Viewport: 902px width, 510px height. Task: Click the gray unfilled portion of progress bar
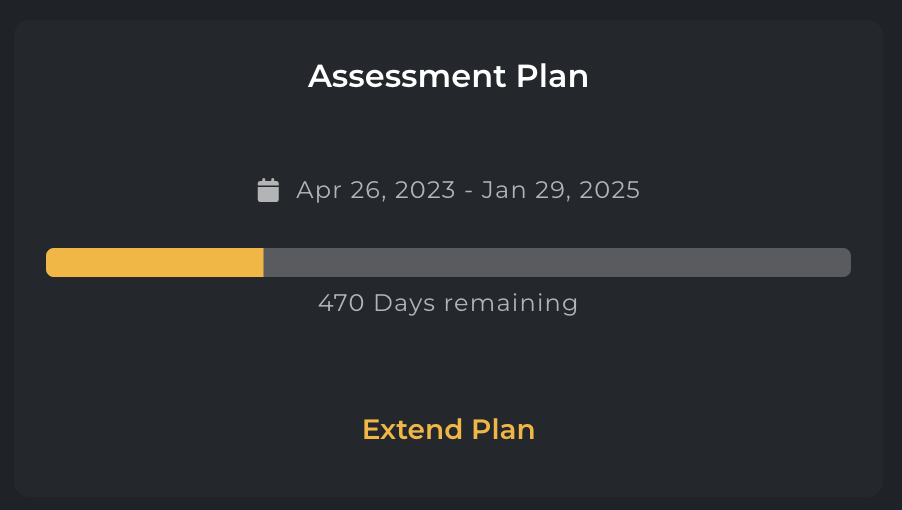pos(557,262)
